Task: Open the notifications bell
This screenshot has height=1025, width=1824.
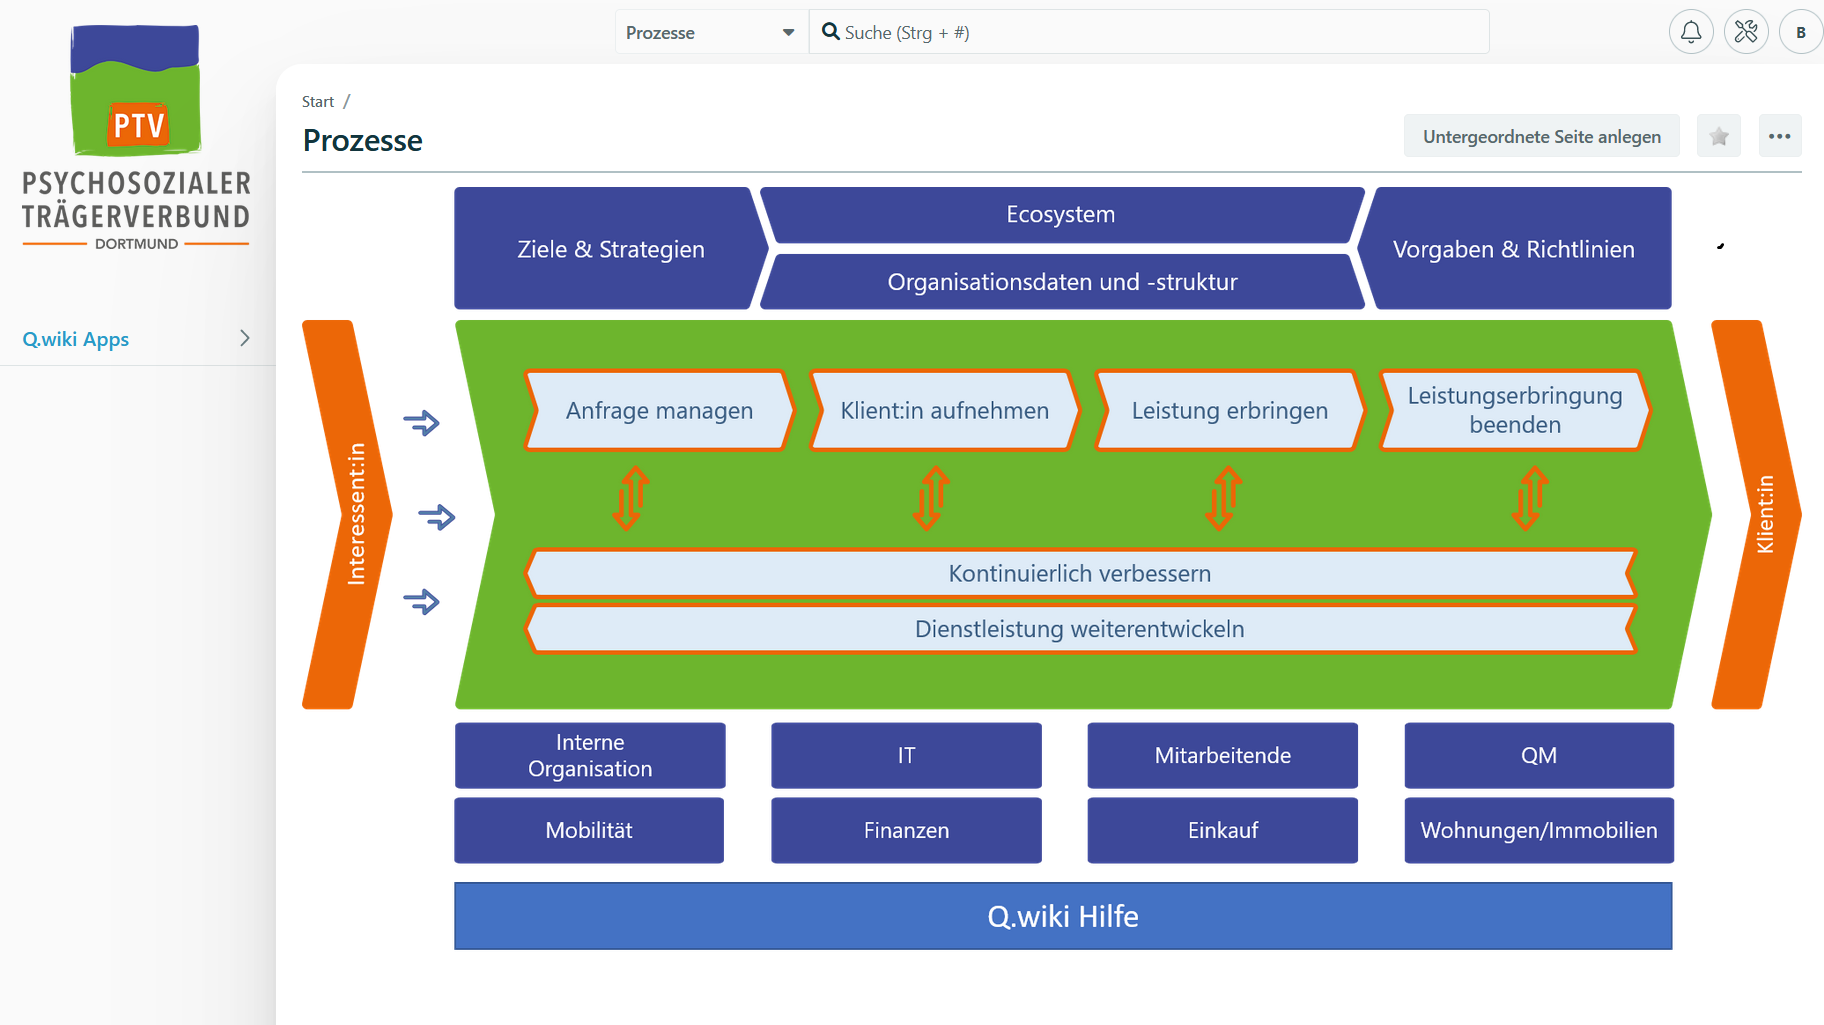Action: pos(1691,32)
